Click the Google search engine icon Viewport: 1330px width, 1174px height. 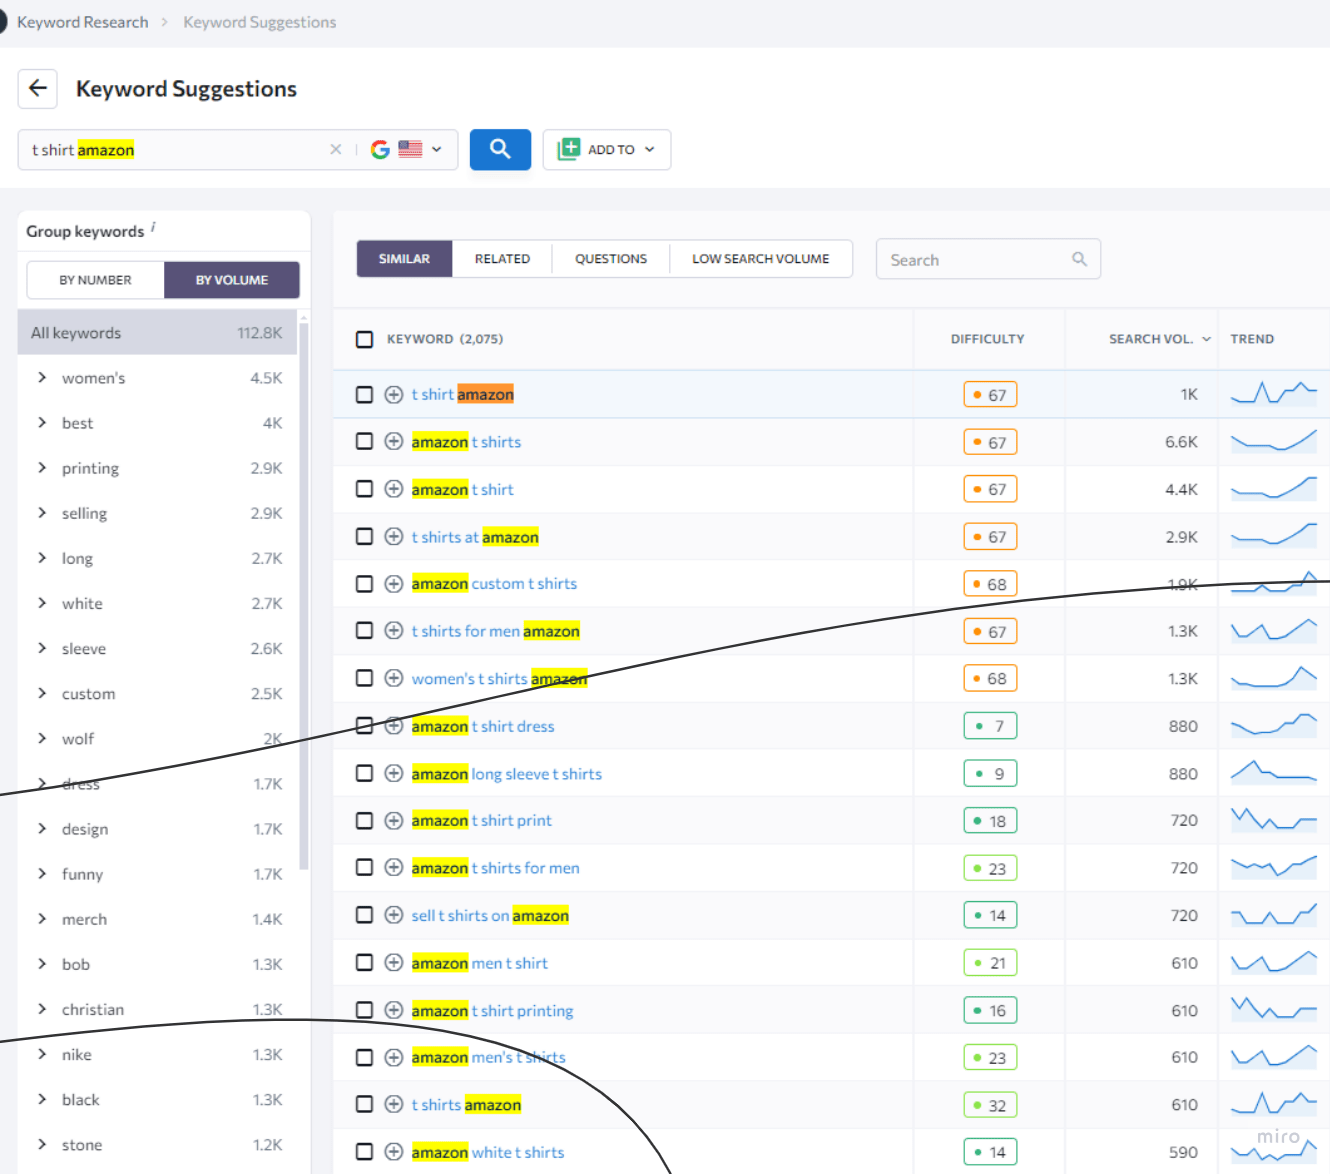(380, 149)
